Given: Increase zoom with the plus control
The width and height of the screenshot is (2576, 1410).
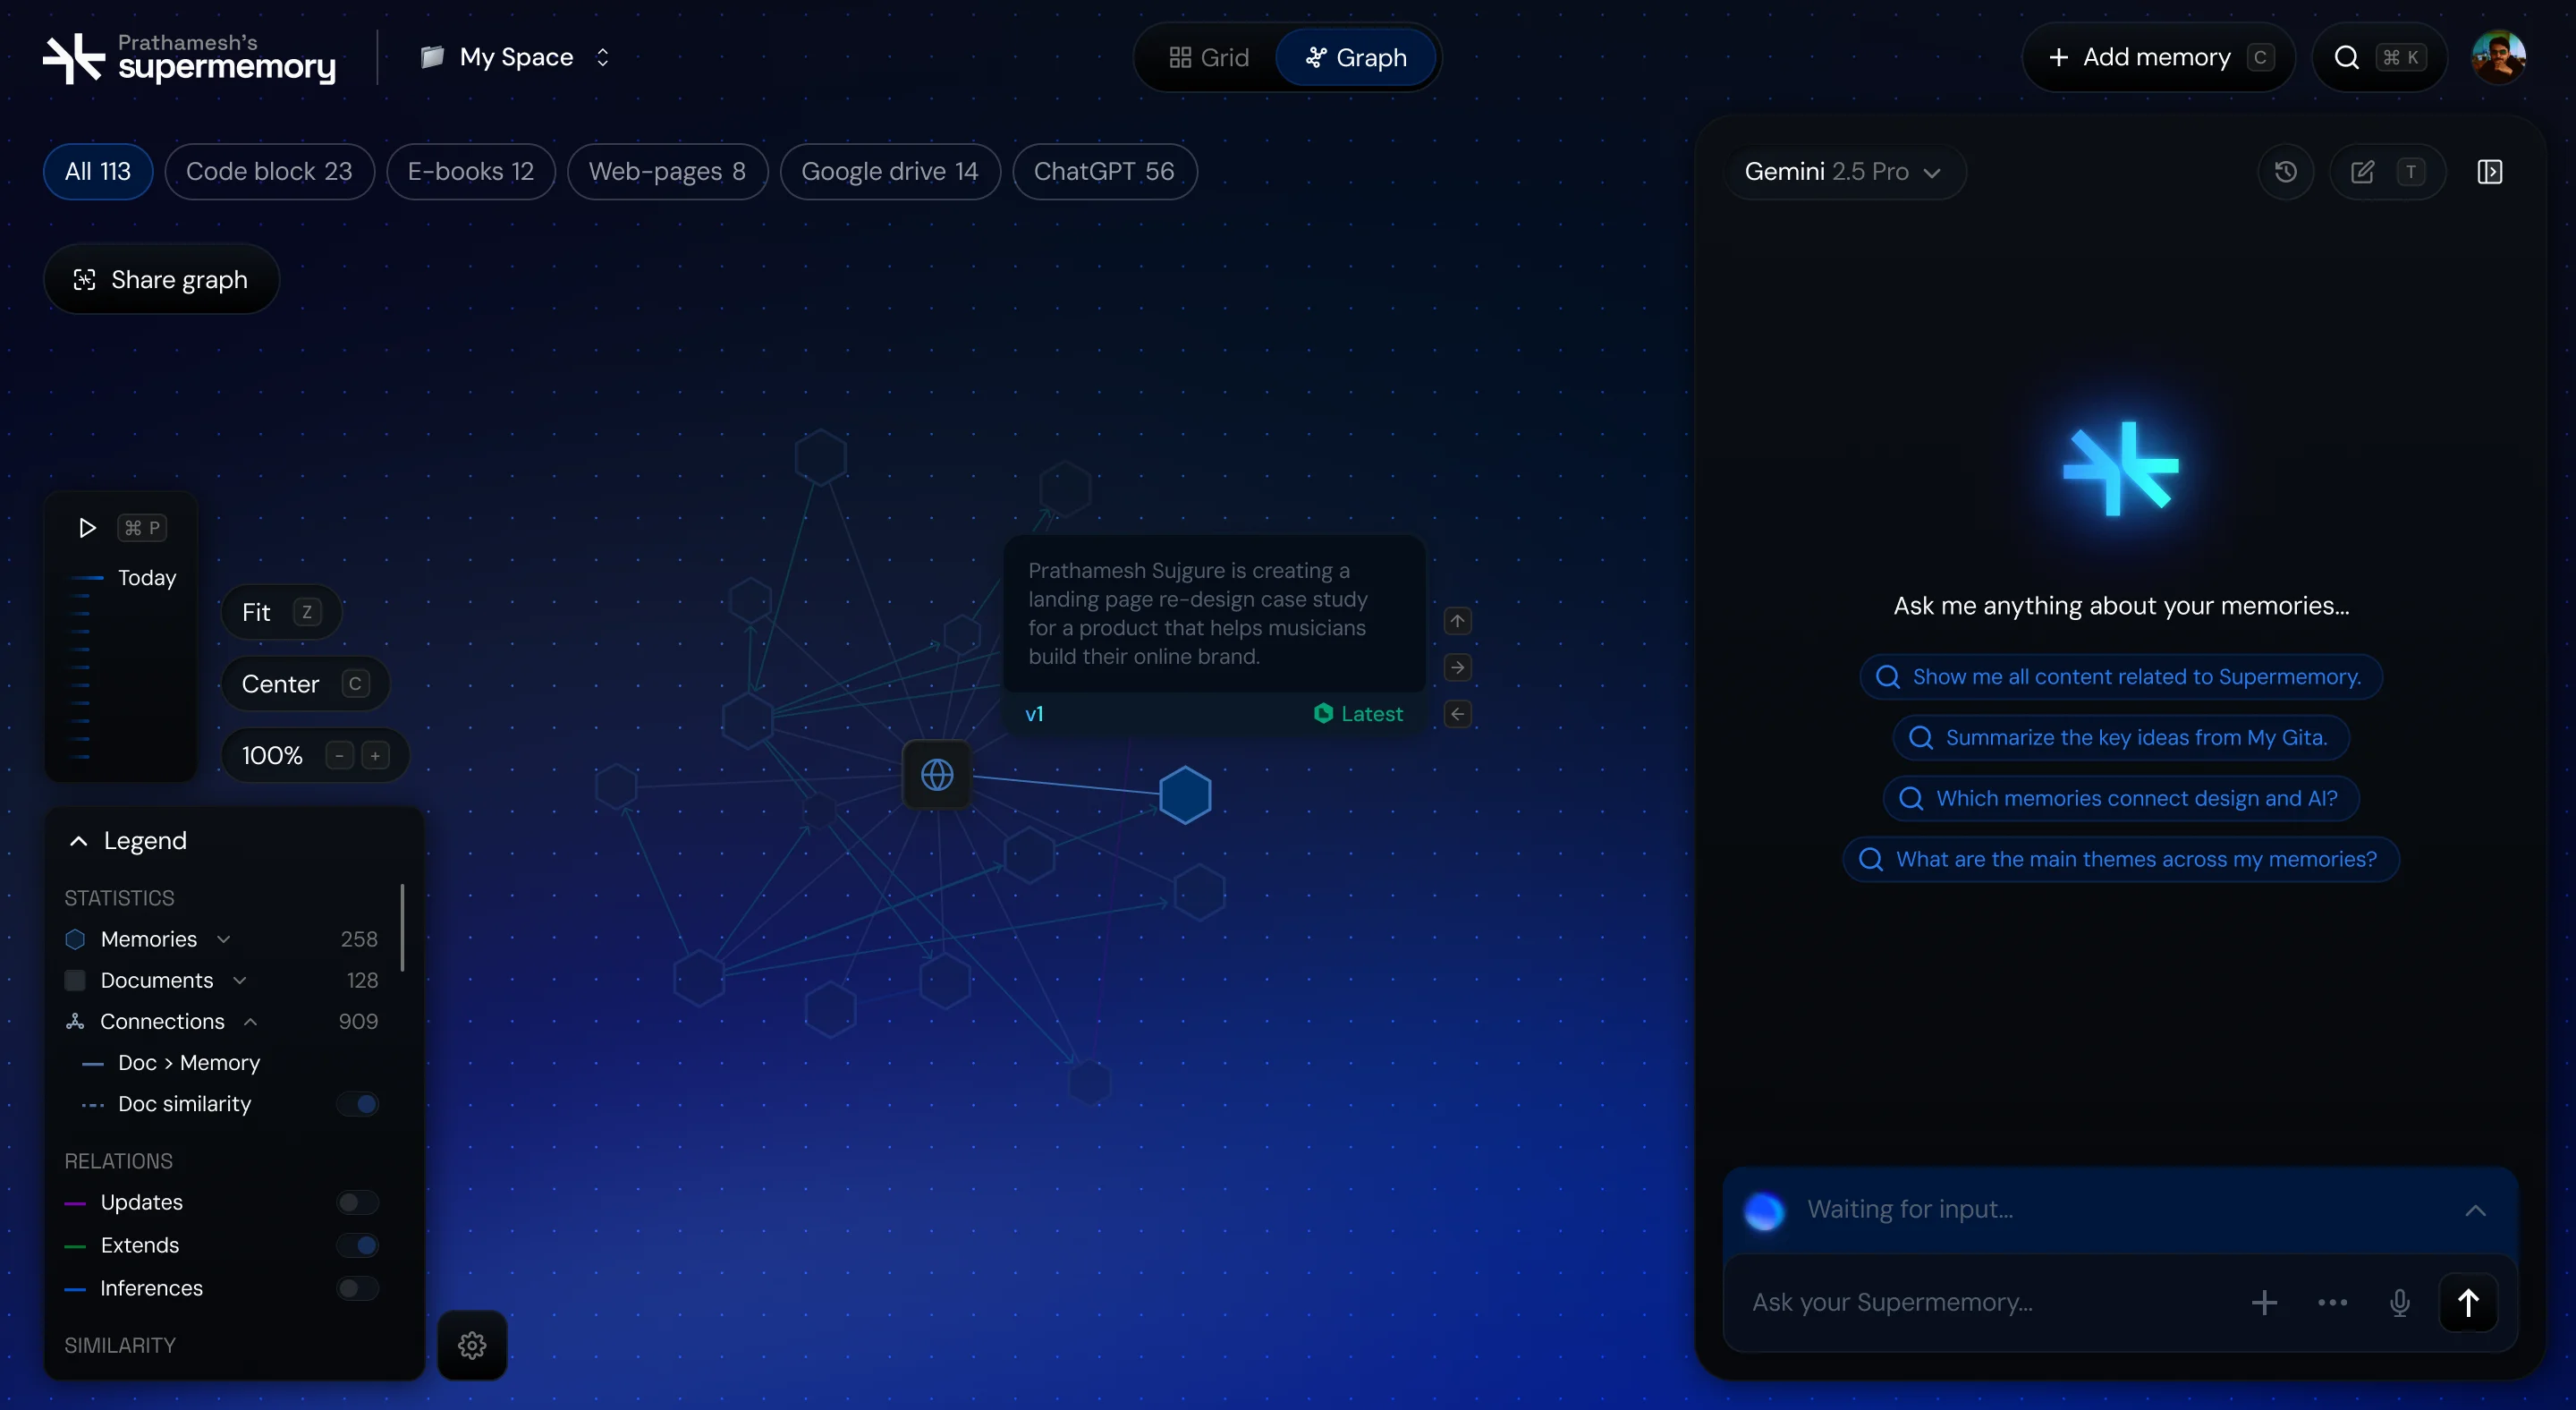Looking at the screenshot, I should (376, 755).
